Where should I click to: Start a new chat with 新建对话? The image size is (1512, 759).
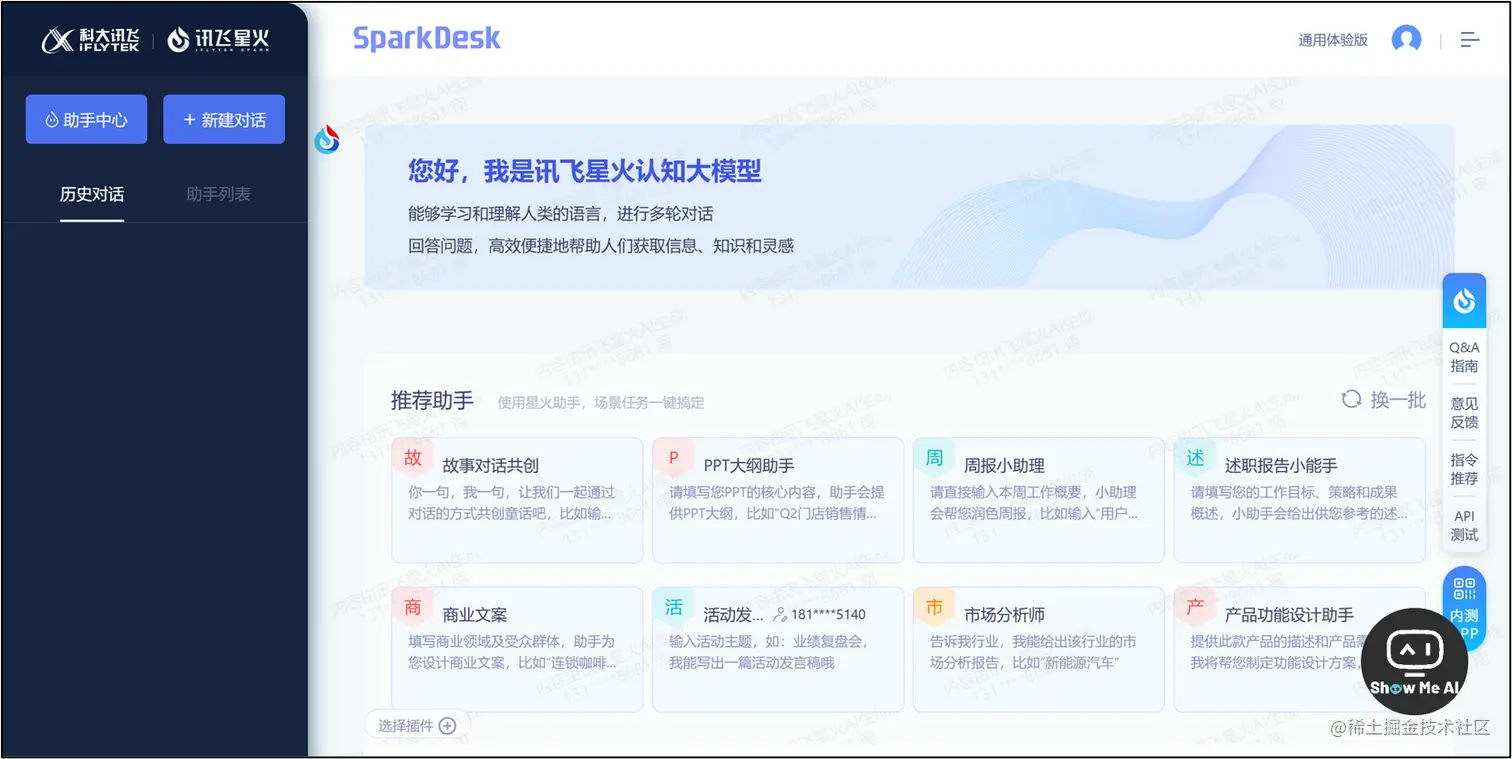click(224, 119)
